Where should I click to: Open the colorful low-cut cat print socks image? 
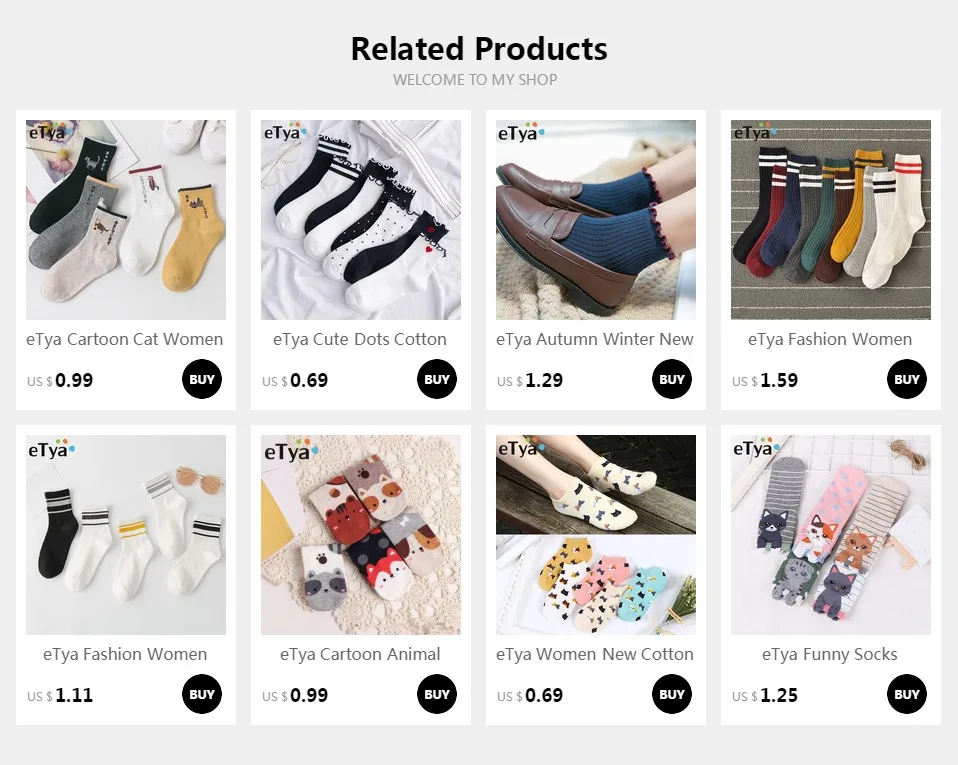pyautogui.click(x=596, y=535)
